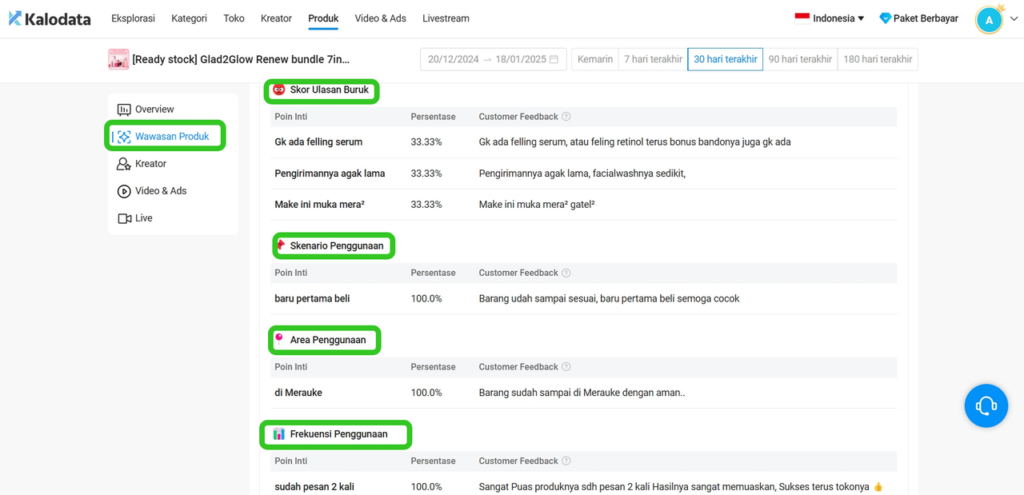1024x495 pixels.
Task: Open Overview in the sidebar
Action: tap(146, 109)
